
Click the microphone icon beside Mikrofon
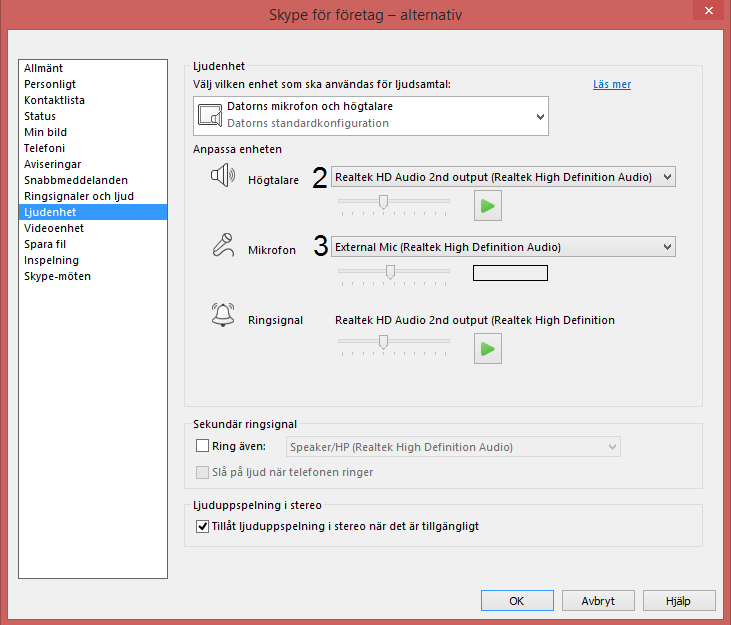223,245
